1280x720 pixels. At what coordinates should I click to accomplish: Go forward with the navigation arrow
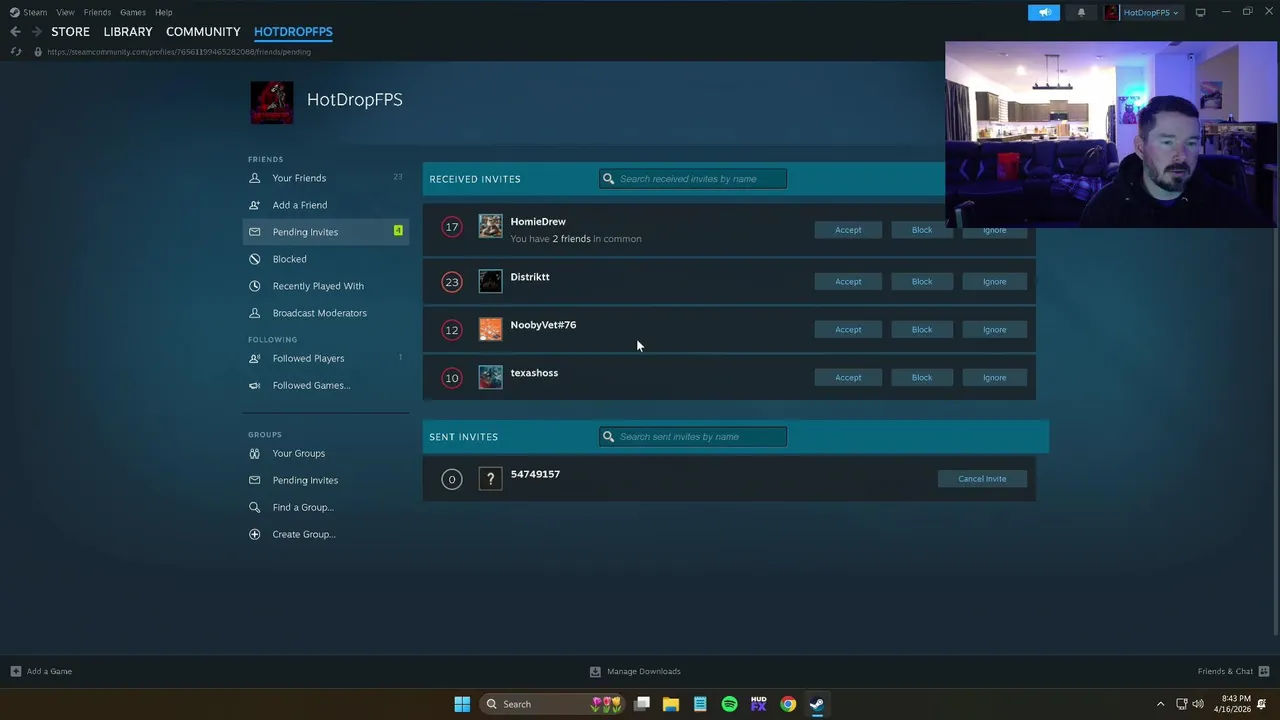(36, 32)
